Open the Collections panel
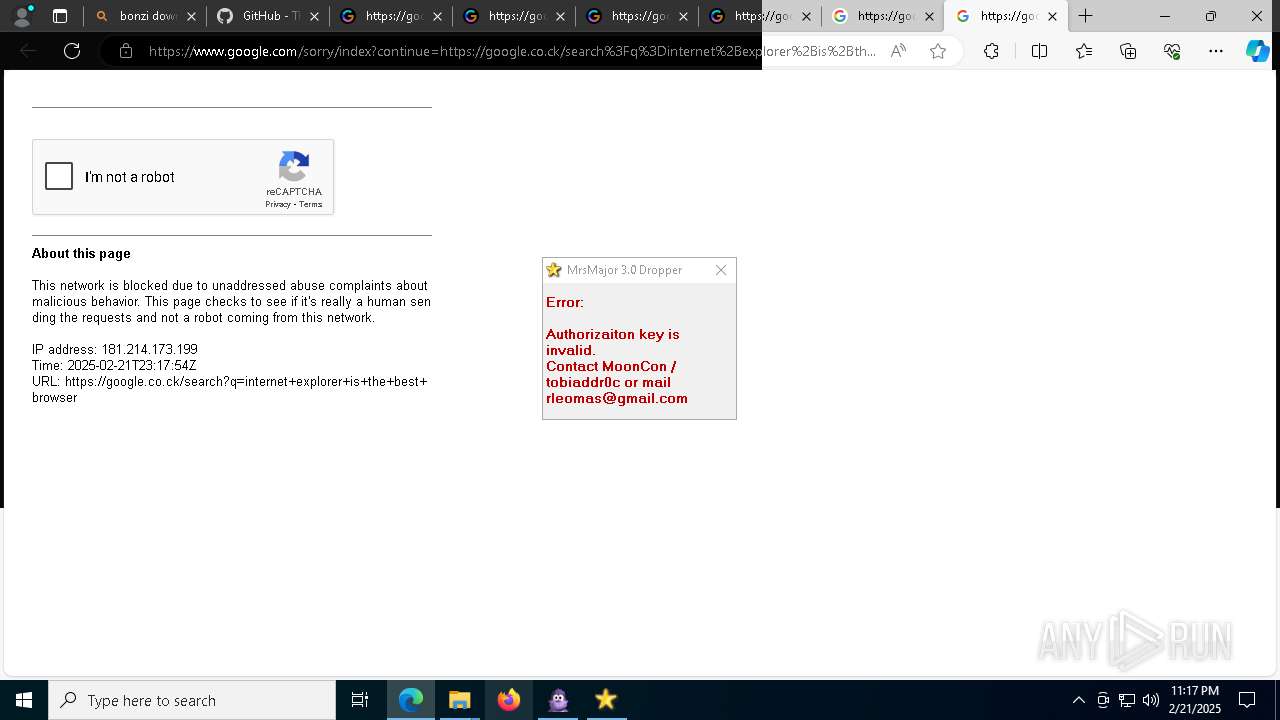 (x=1128, y=51)
